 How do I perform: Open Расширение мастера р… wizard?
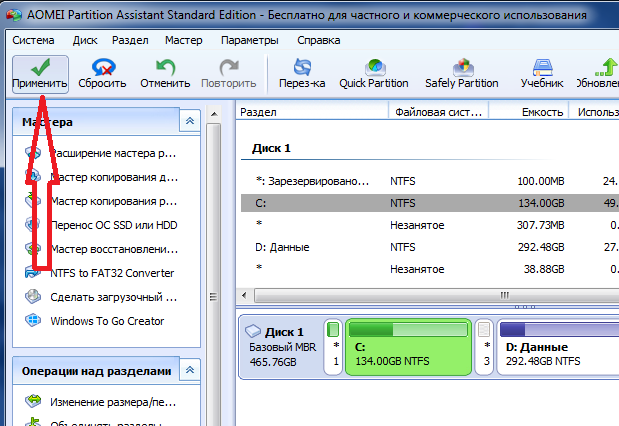tap(114, 153)
